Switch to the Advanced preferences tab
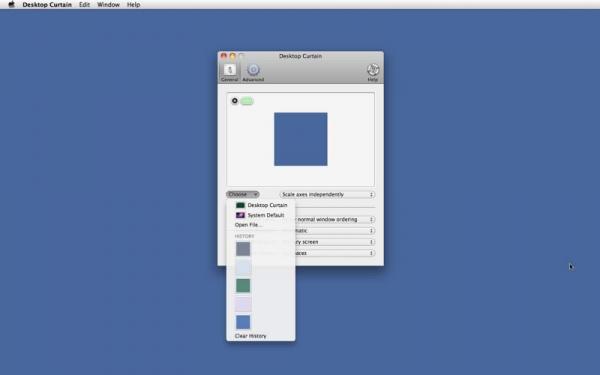Viewport: 600px width, 375px height. tap(253, 72)
